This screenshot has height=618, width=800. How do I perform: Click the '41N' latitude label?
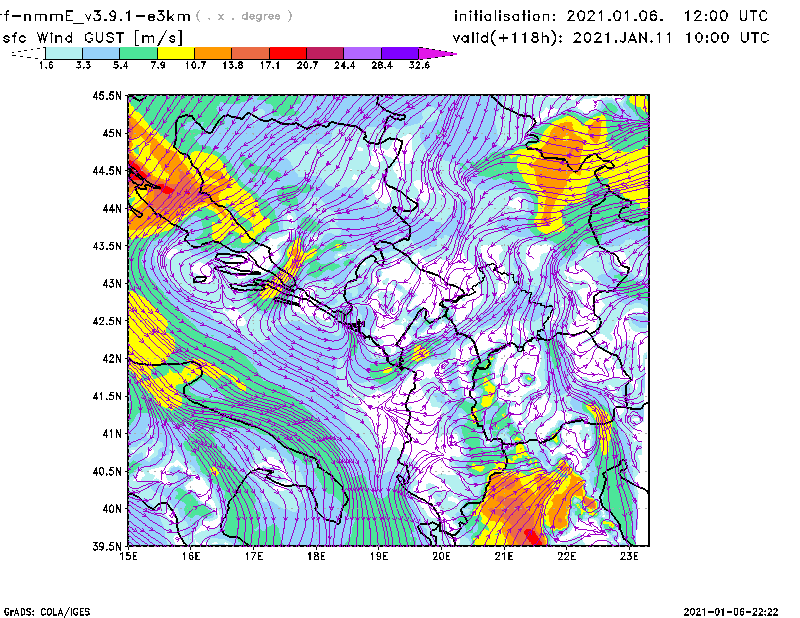(112, 434)
